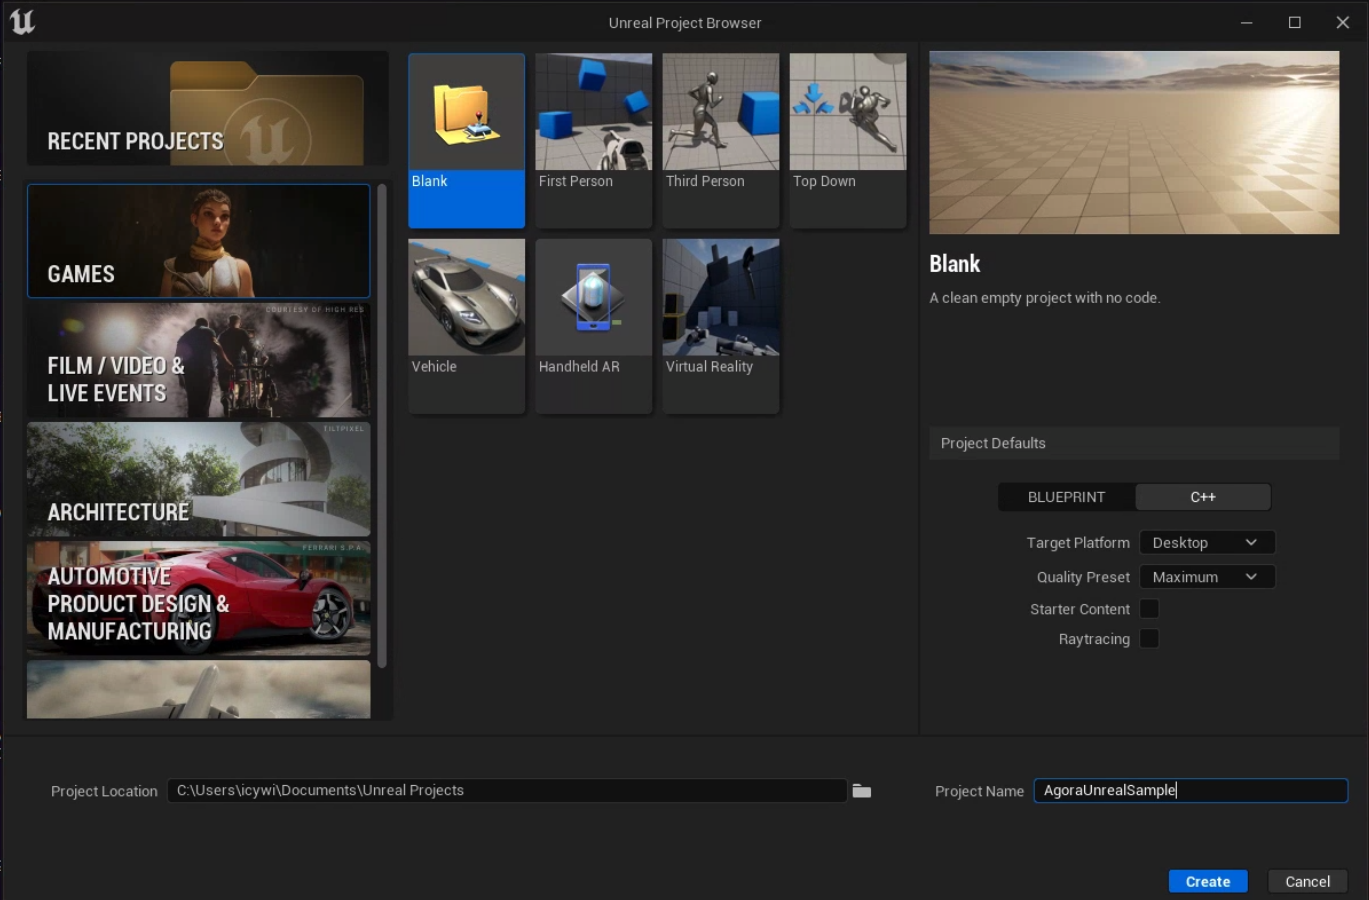Click the Create button

tap(1207, 881)
